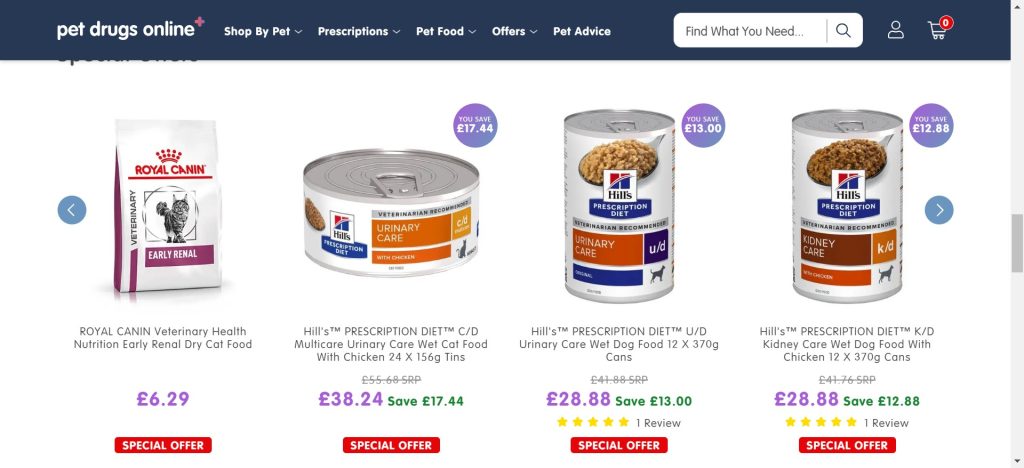Open Royal Canin Early Renal Dry Cat Food link
The image size is (1024, 468).
point(163,338)
